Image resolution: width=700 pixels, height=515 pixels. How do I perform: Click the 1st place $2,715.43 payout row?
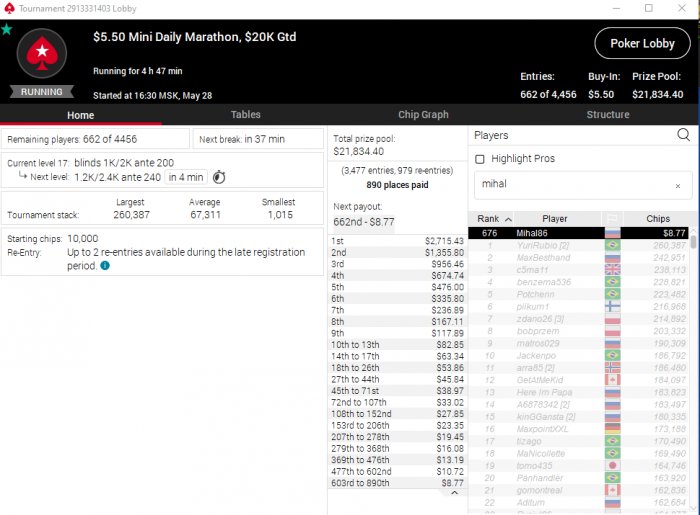[x=397, y=241]
